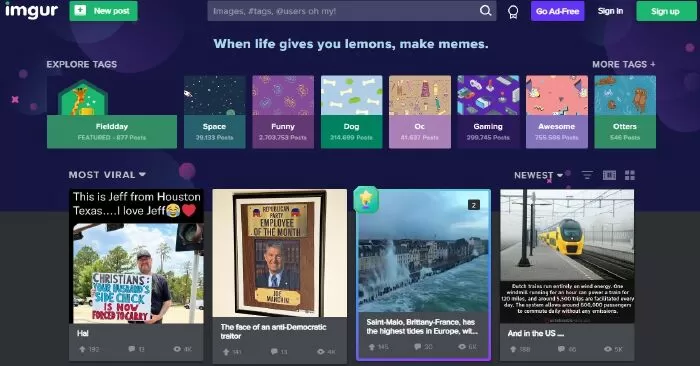Click the 'And in the US ...' title
Image resolution: width=700 pixels, height=366 pixels.
coord(536,333)
